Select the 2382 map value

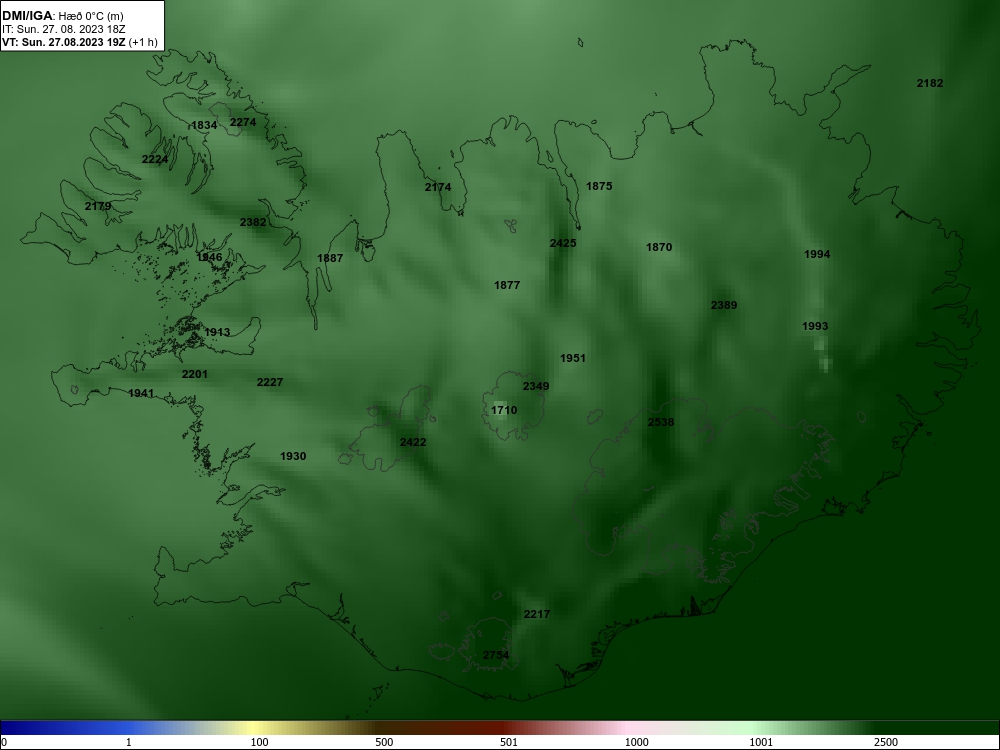pyautogui.click(x=253, y=222)
